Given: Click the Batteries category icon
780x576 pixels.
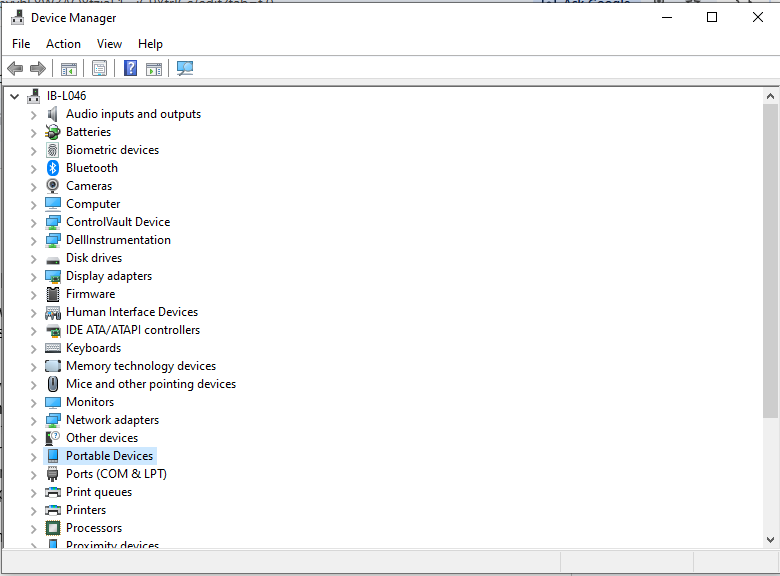Looking at the screenshot, I should point(53,132).
